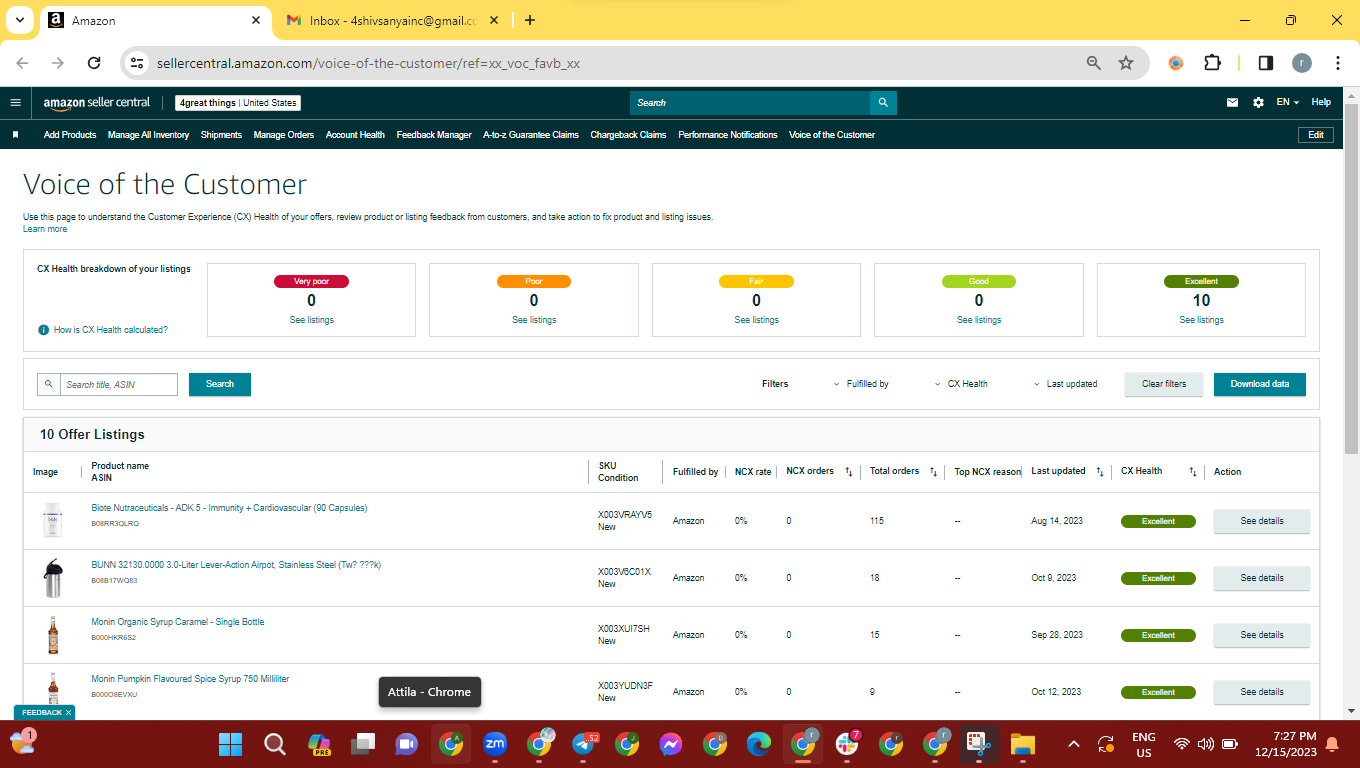
Task: Click the Download data button
Action: [1260, 384]
